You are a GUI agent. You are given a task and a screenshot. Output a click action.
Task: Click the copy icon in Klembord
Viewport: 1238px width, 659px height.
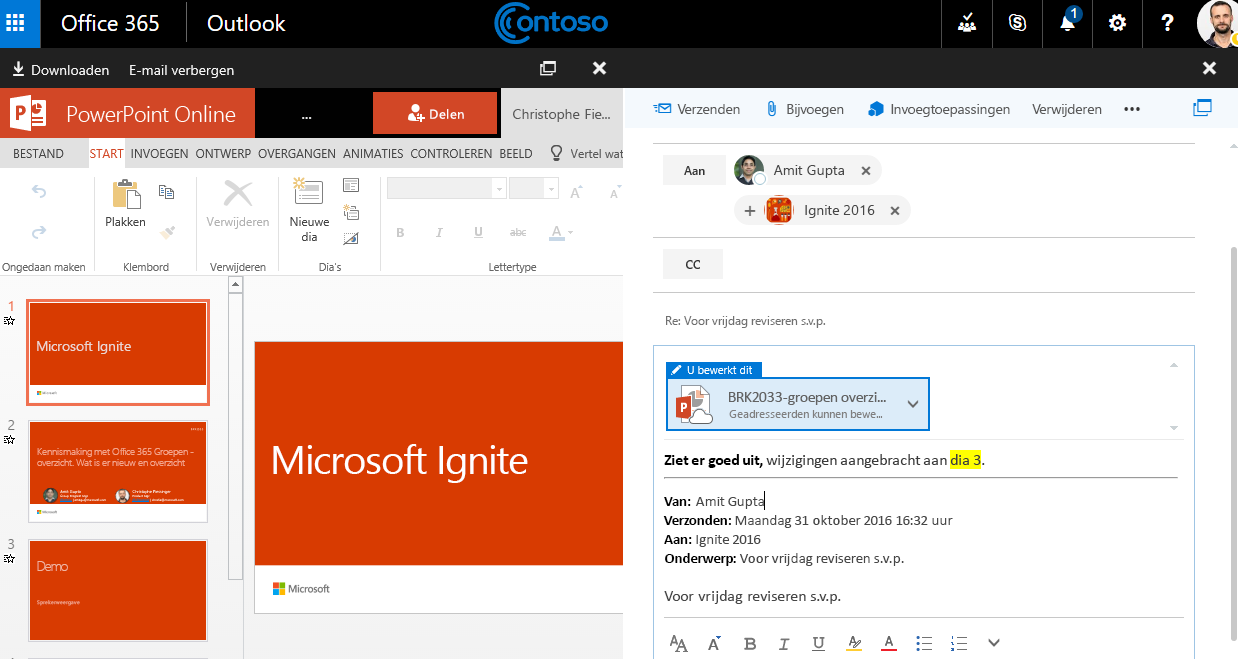[167, 192]
